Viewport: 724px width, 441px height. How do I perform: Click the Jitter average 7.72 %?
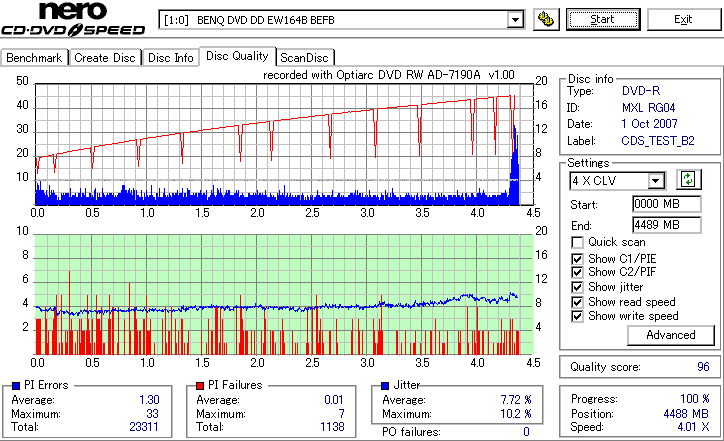pyautogui.click(x=516, y=400)
